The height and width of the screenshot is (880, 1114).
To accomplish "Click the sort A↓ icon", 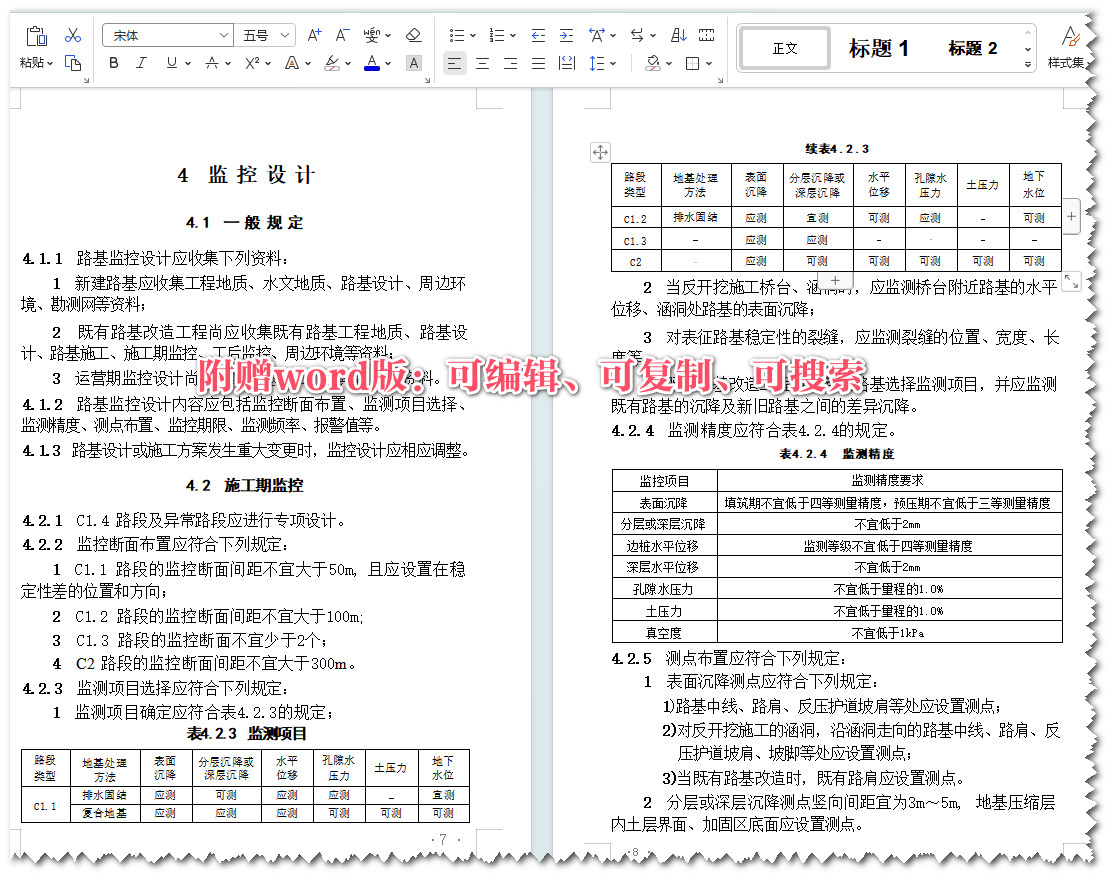I will coord(678,33).
